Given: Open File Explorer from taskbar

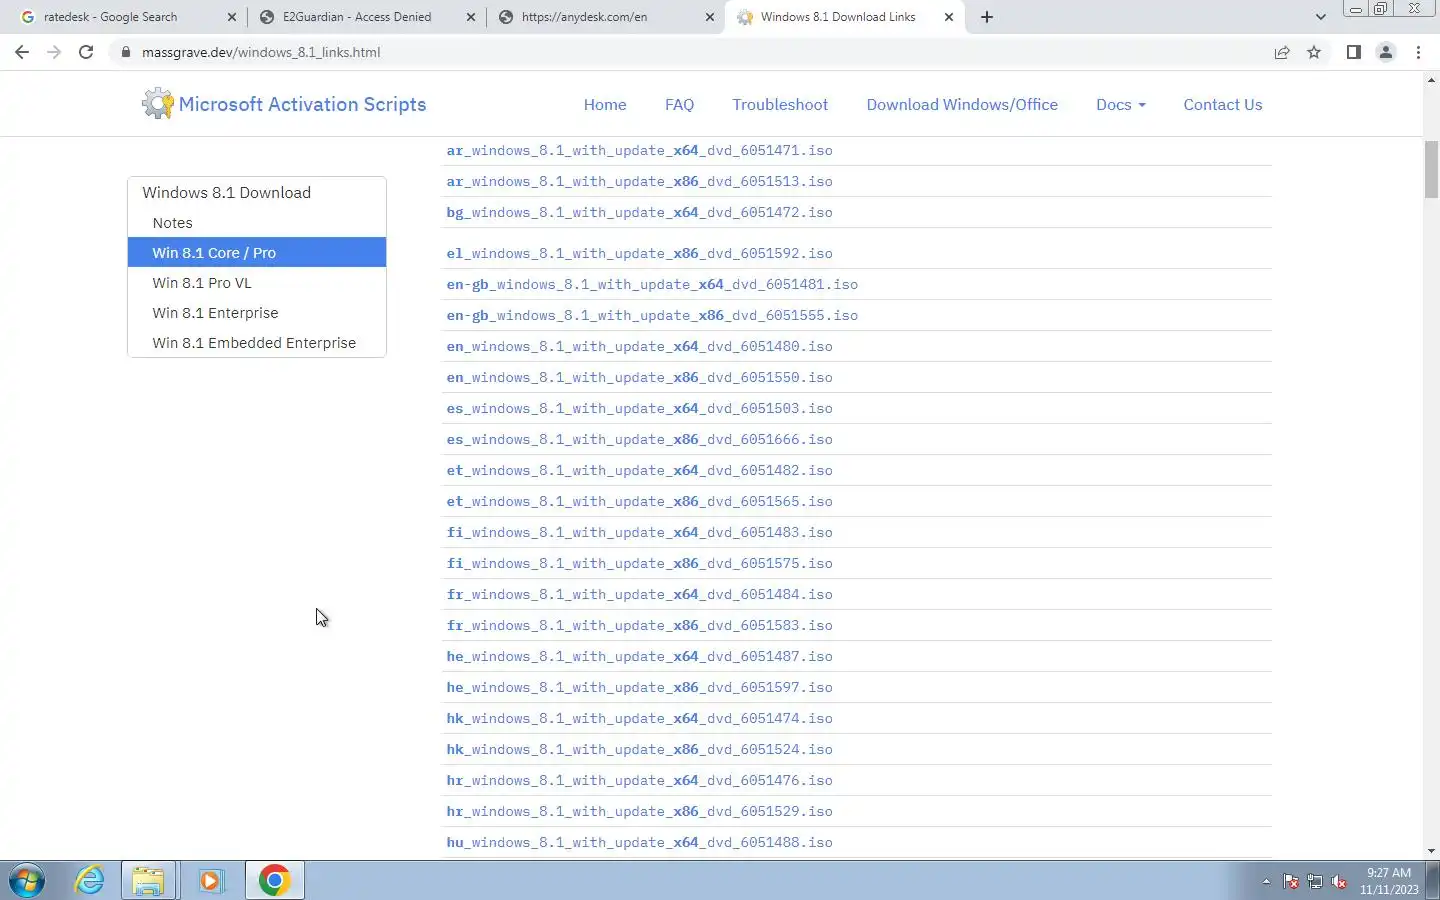Looking at the screenshot, I should (148, 880).
